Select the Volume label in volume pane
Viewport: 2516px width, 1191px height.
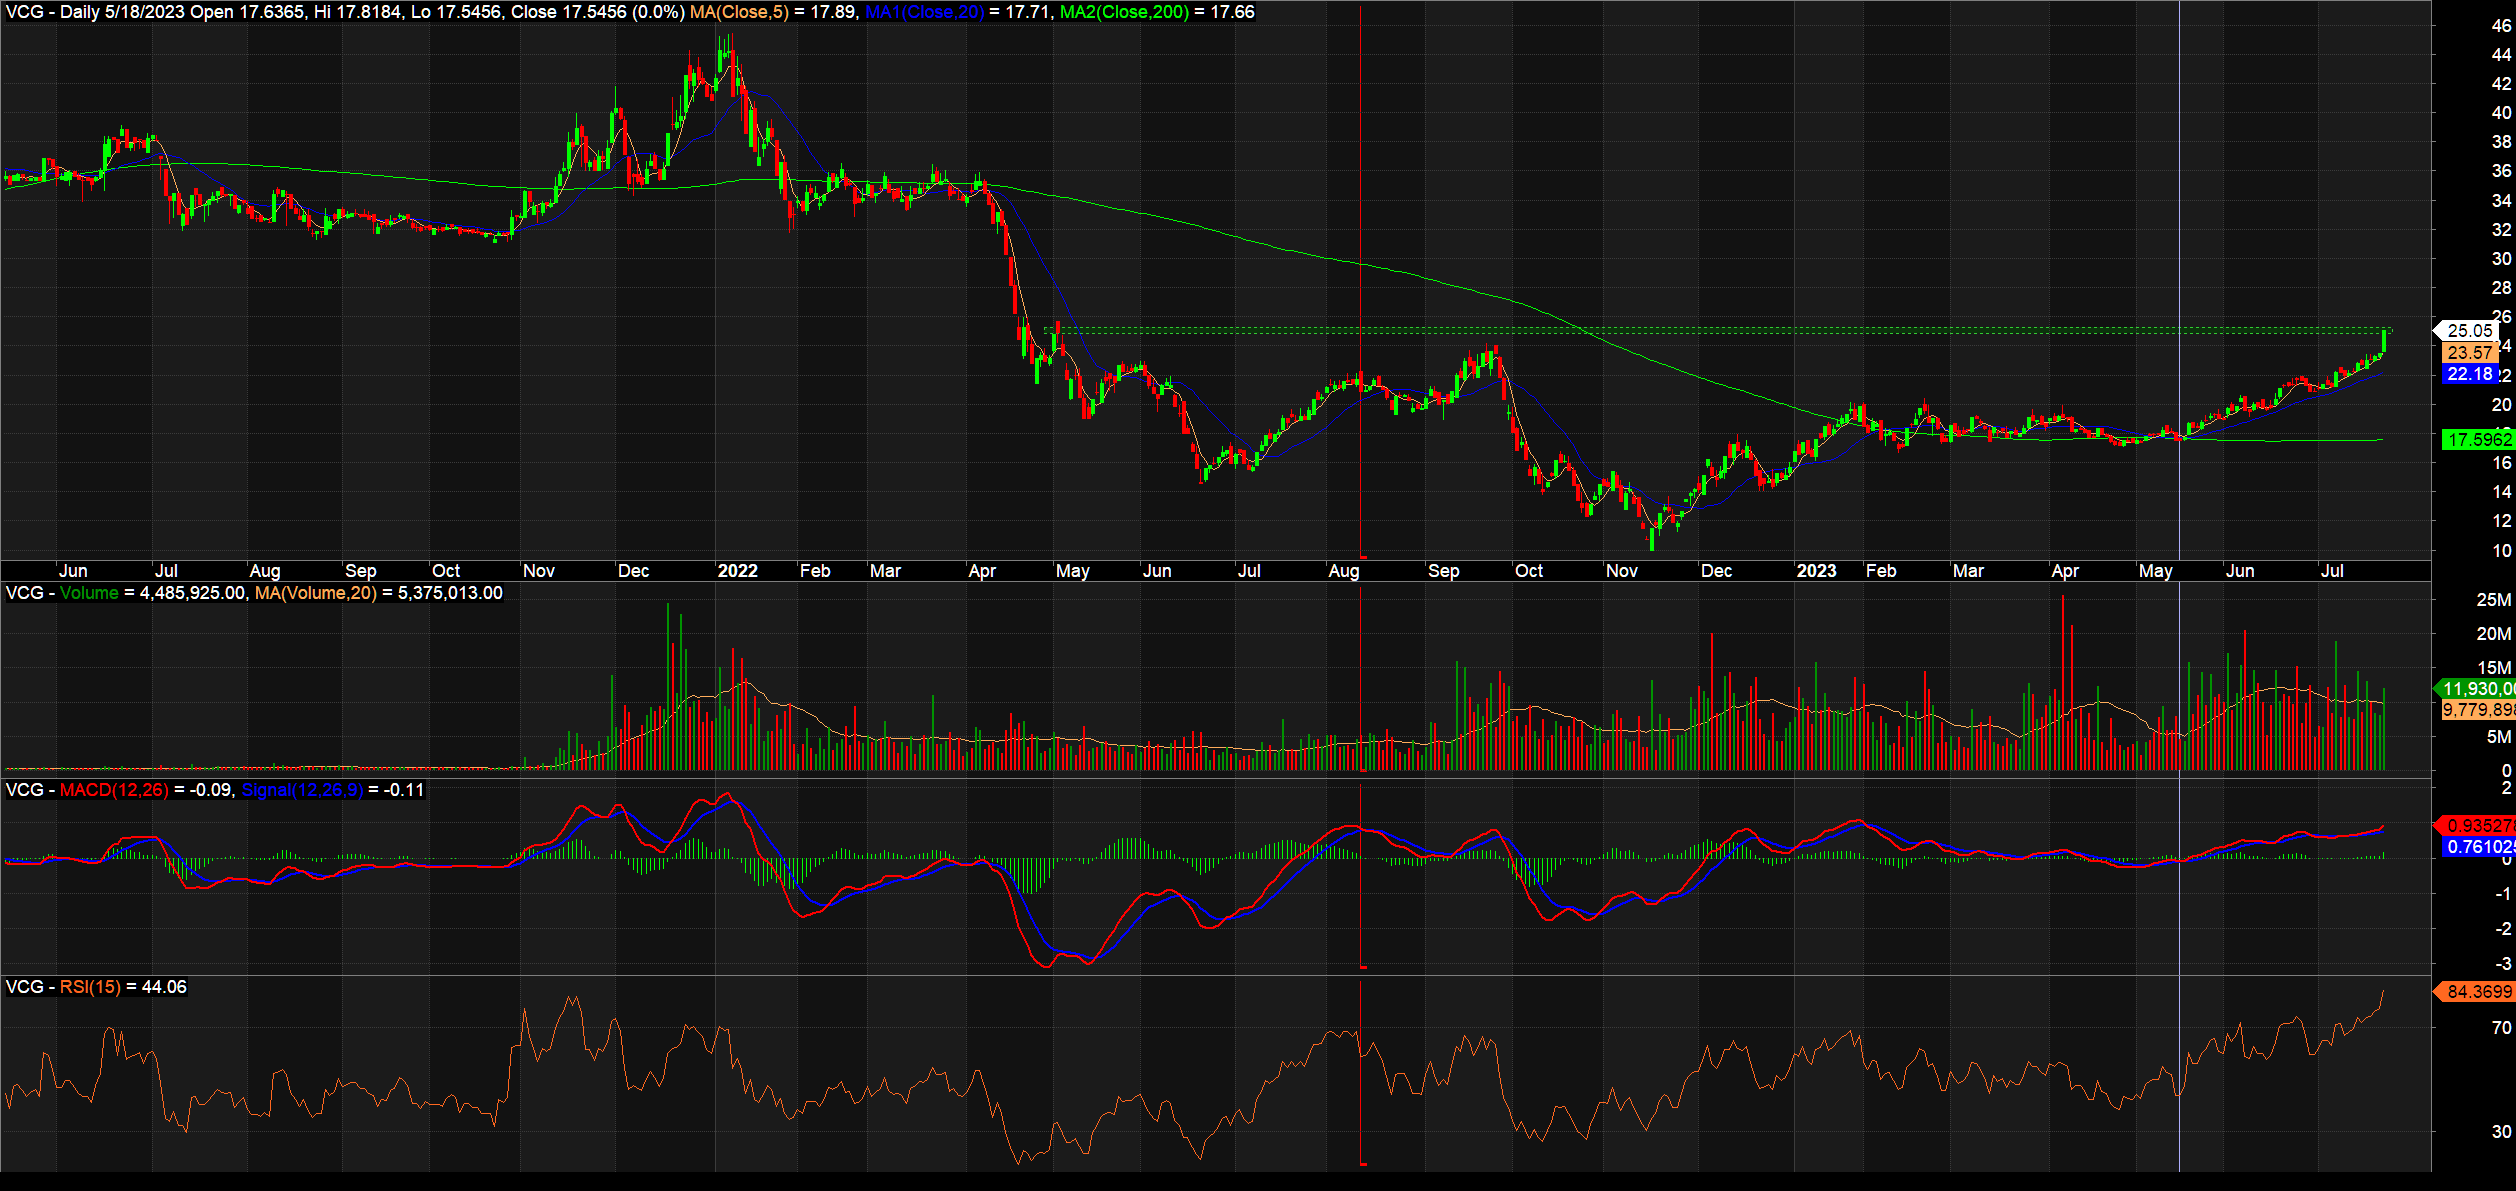[89, 593]
